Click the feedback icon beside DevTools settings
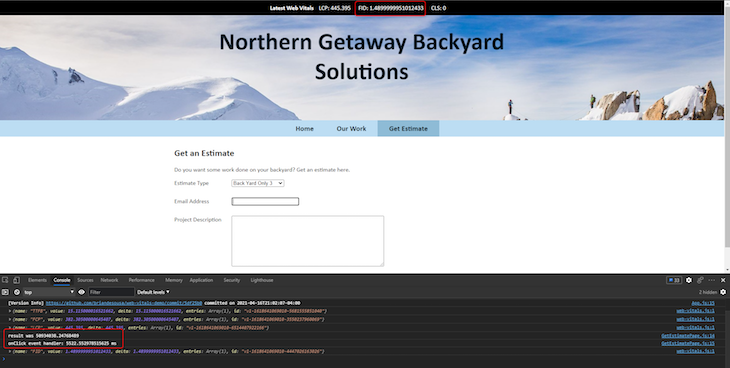 (700, 280)
